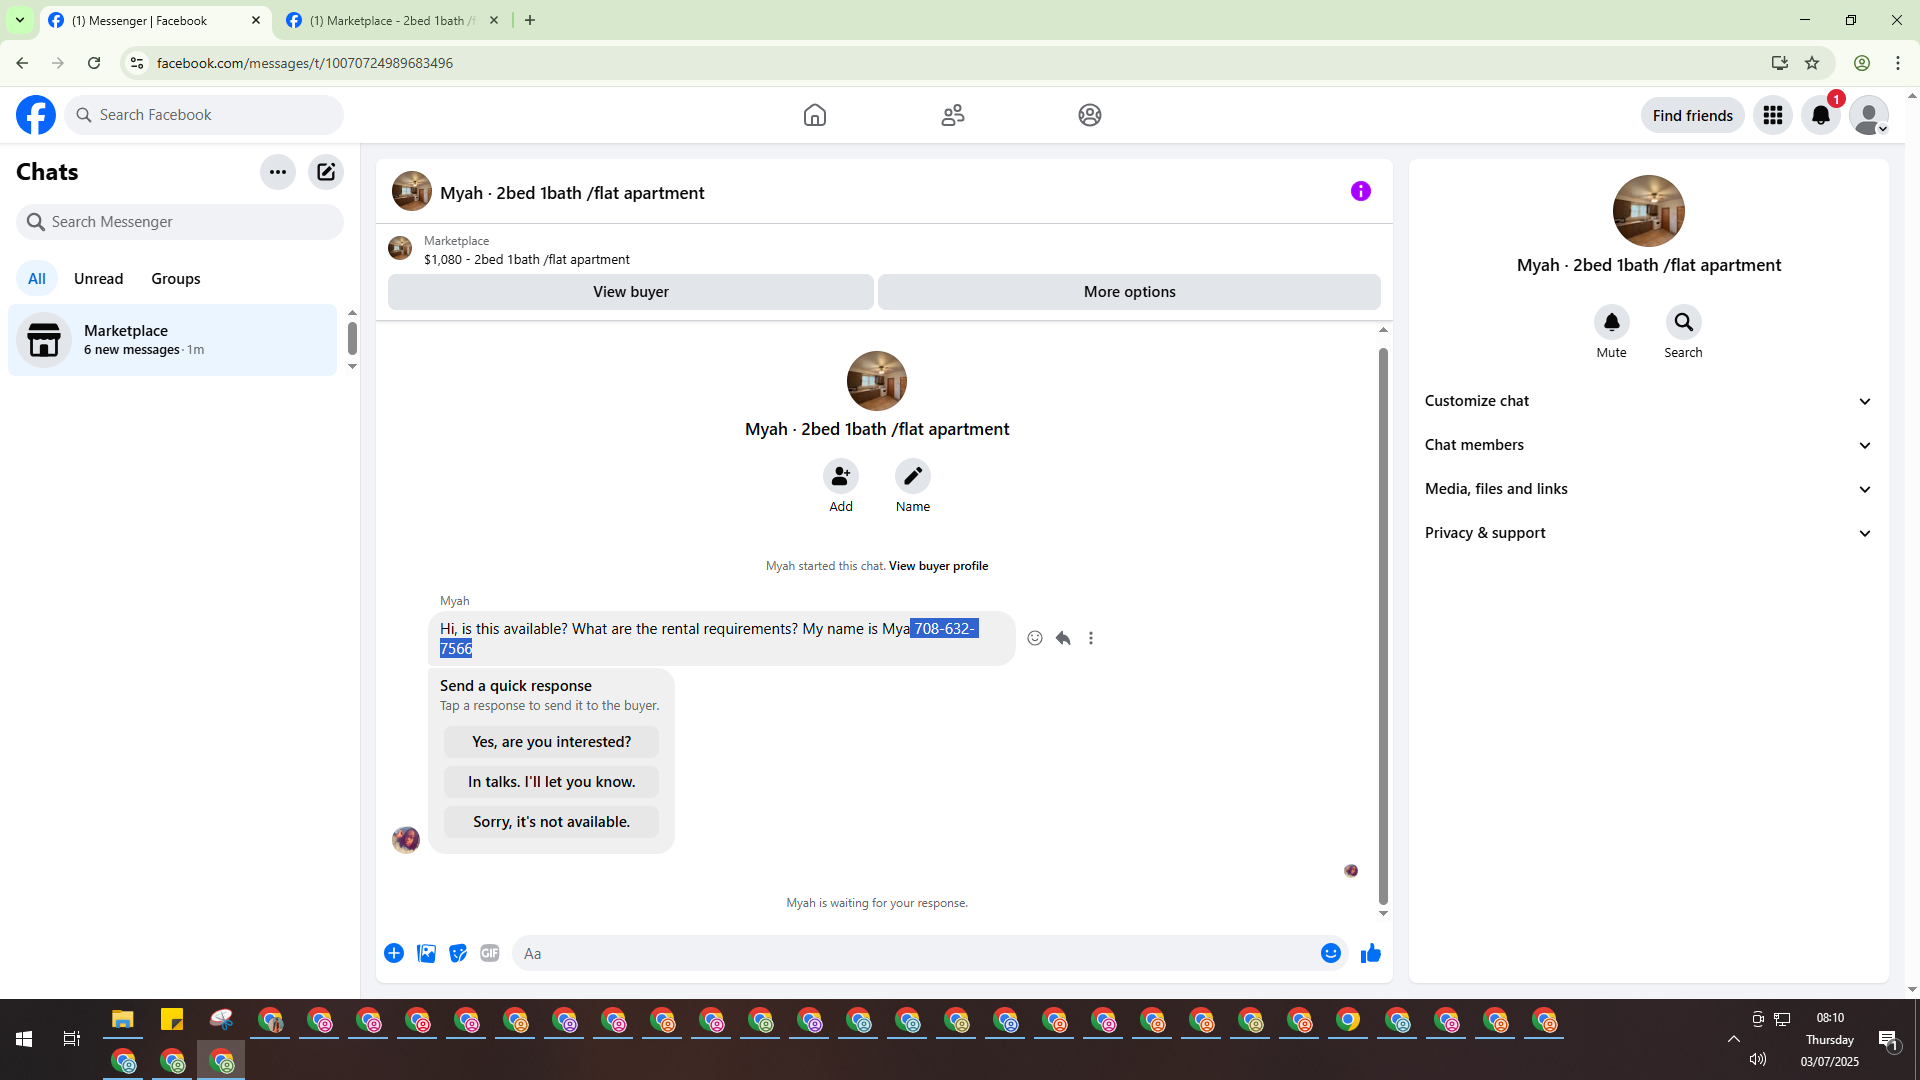Mute this conversation with the bell
The image size is (1920, 1080).
(x=1611, y=322)
